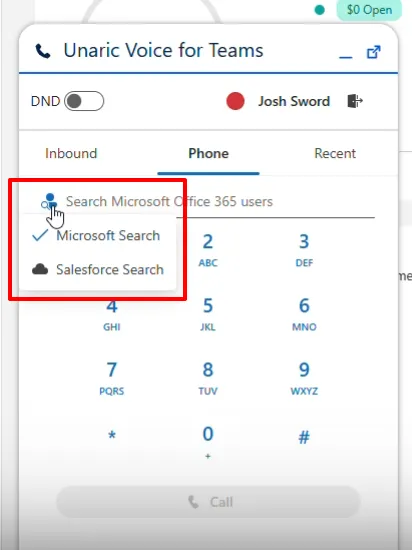The image size is (412, 550).
Task: Click the Call button
Action: [208, 502]
